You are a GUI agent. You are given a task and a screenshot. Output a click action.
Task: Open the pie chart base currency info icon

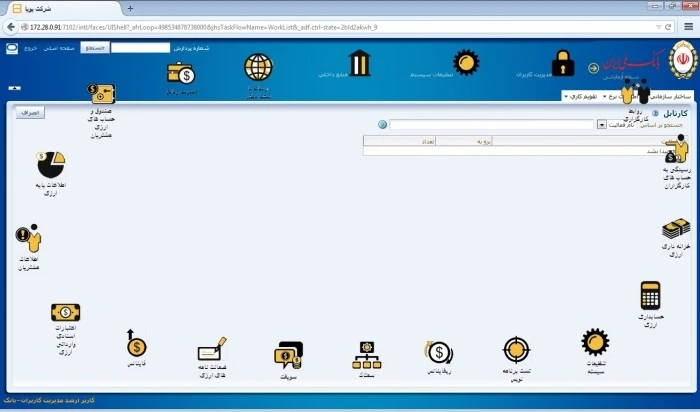(x=50, y=165)
